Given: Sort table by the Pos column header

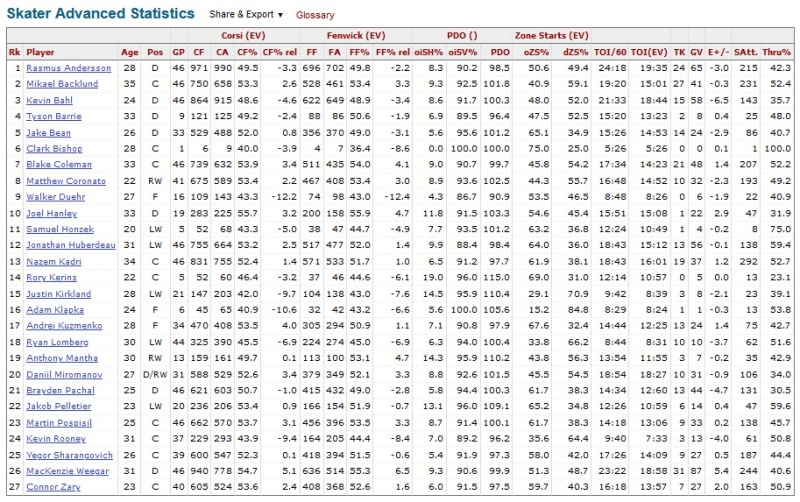Looking at the screenshot, I should 155,52.
